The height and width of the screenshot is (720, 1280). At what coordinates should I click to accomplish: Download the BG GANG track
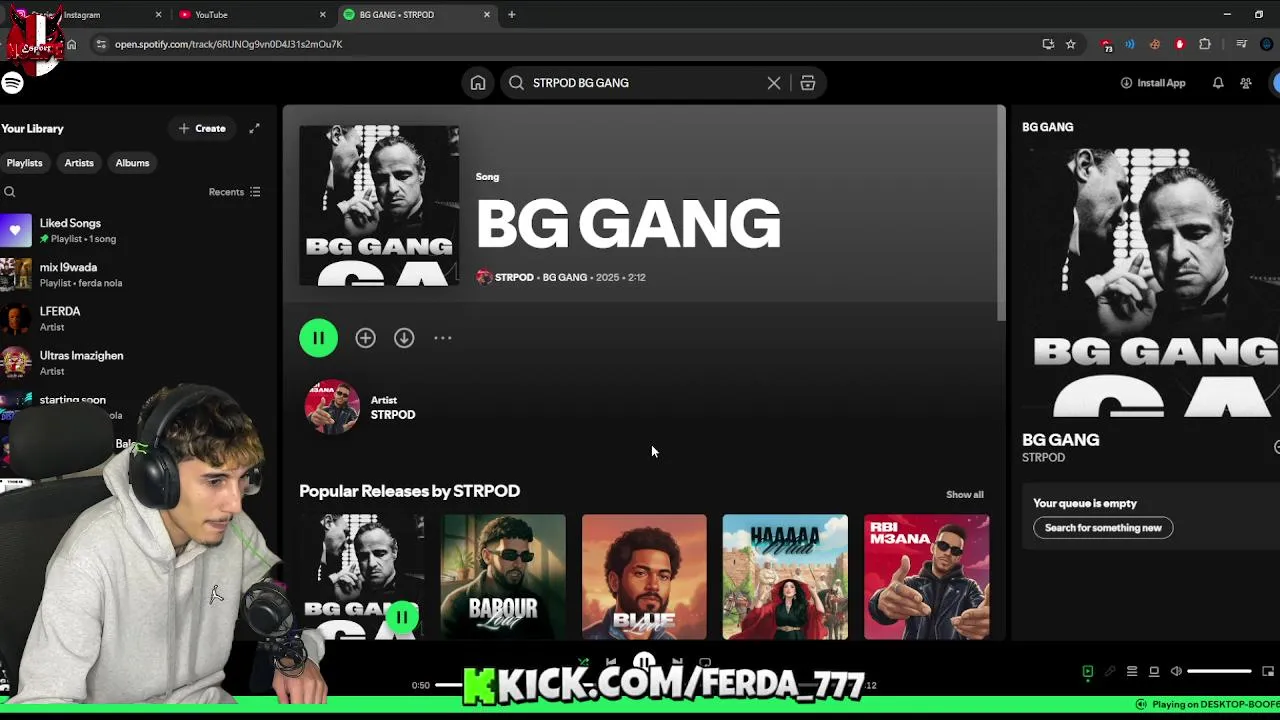[404, 338]
